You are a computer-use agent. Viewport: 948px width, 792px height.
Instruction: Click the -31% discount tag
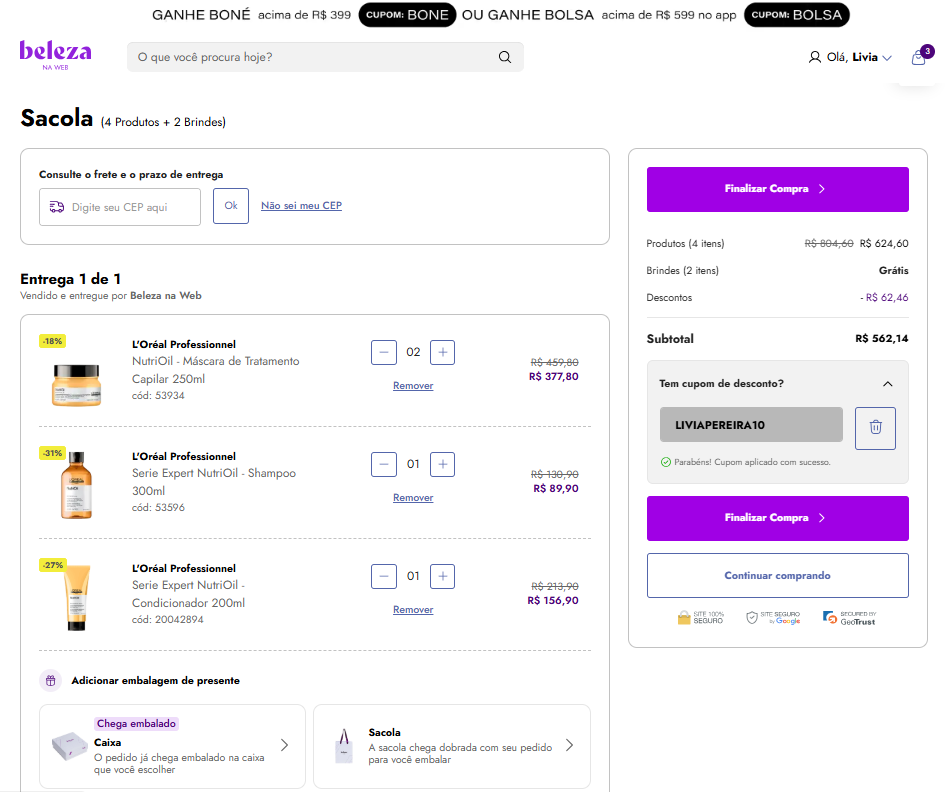click(x=53, y=453)
